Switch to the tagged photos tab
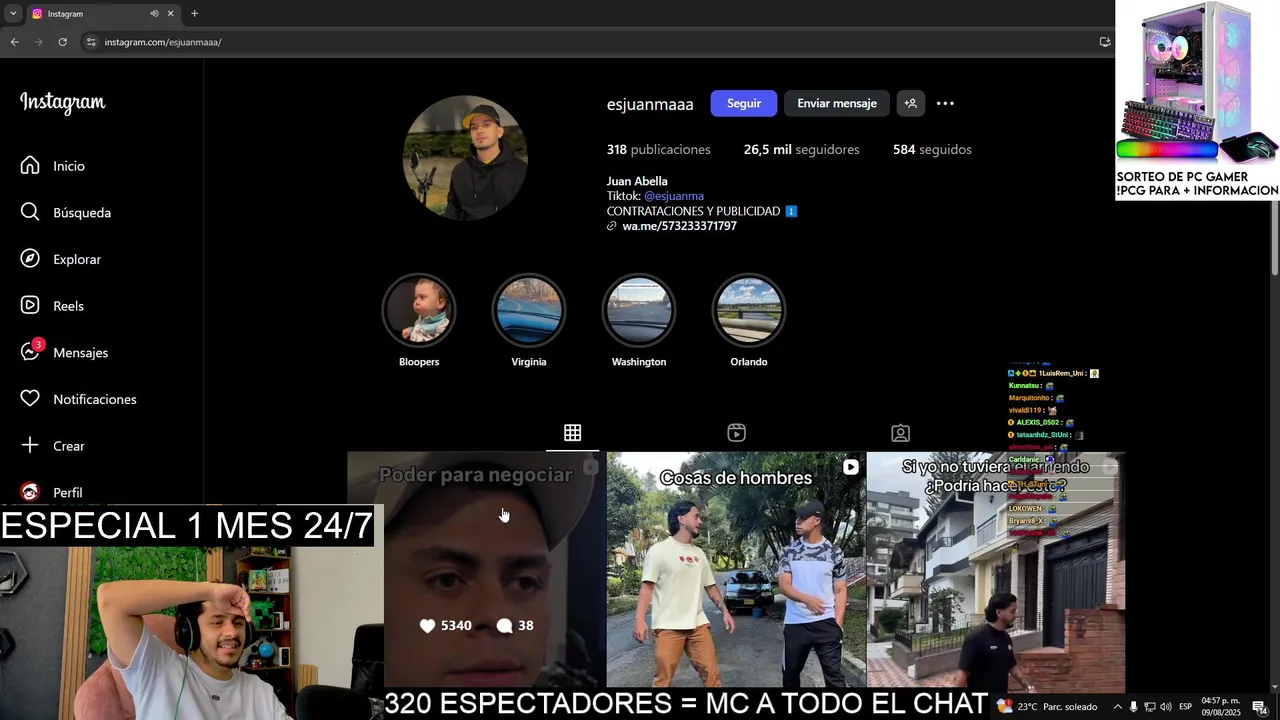 (x=900, y=433)
